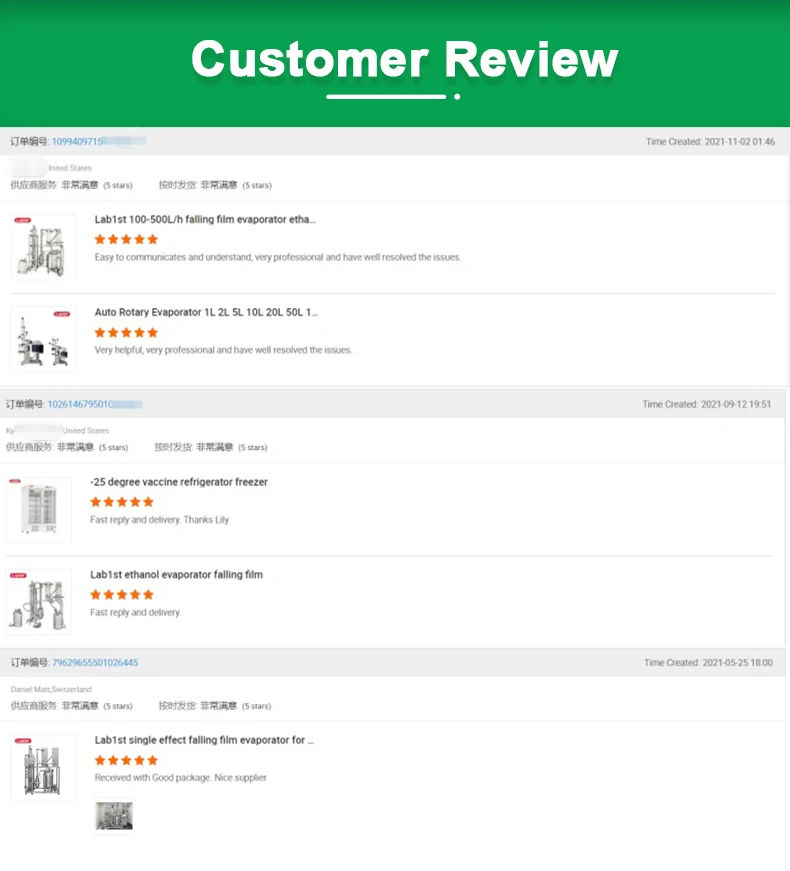Click the 'Auto Rotary Evaporator 1L 2L 5L' title

tap(206, 312)
